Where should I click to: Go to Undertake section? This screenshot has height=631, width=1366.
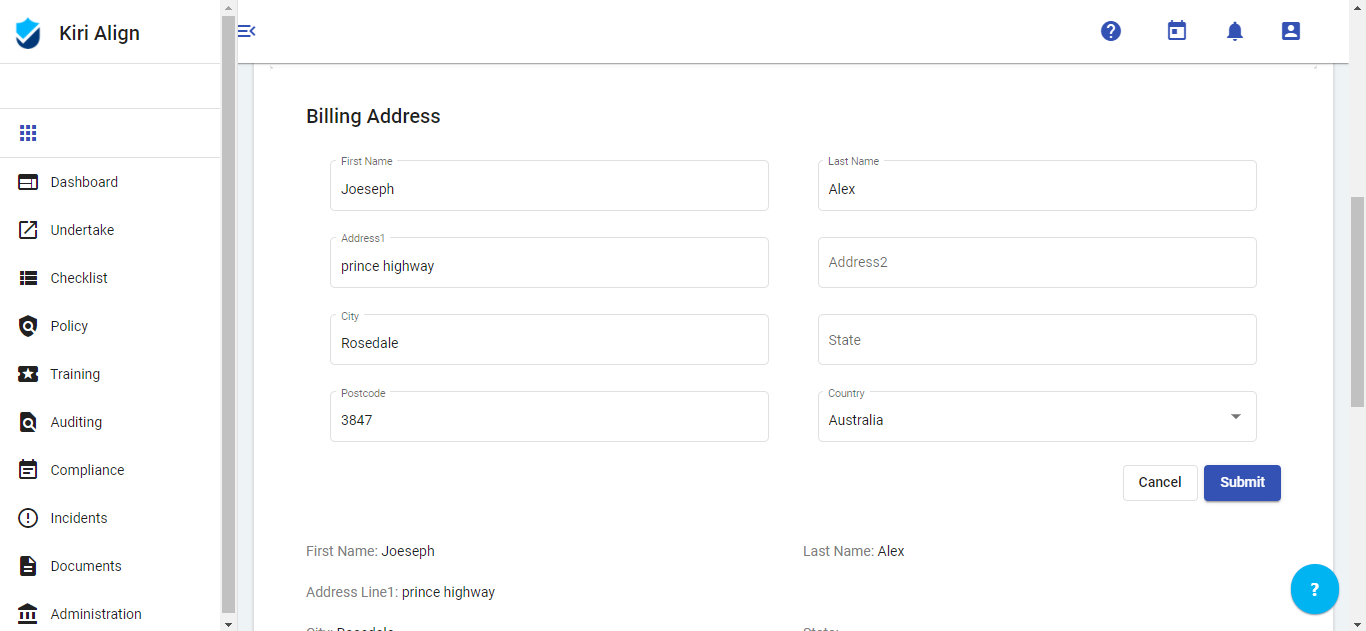110,230
